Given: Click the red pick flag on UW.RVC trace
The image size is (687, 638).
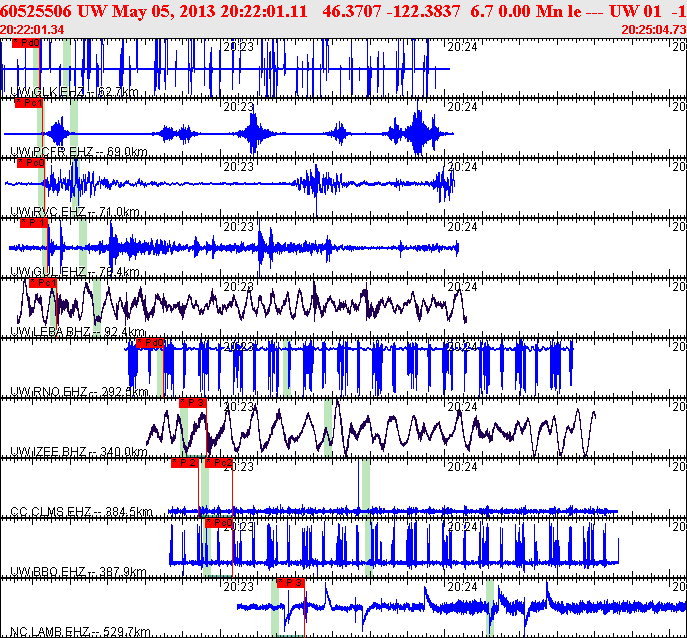Looking at the screenshot, I should click(31, 163).
